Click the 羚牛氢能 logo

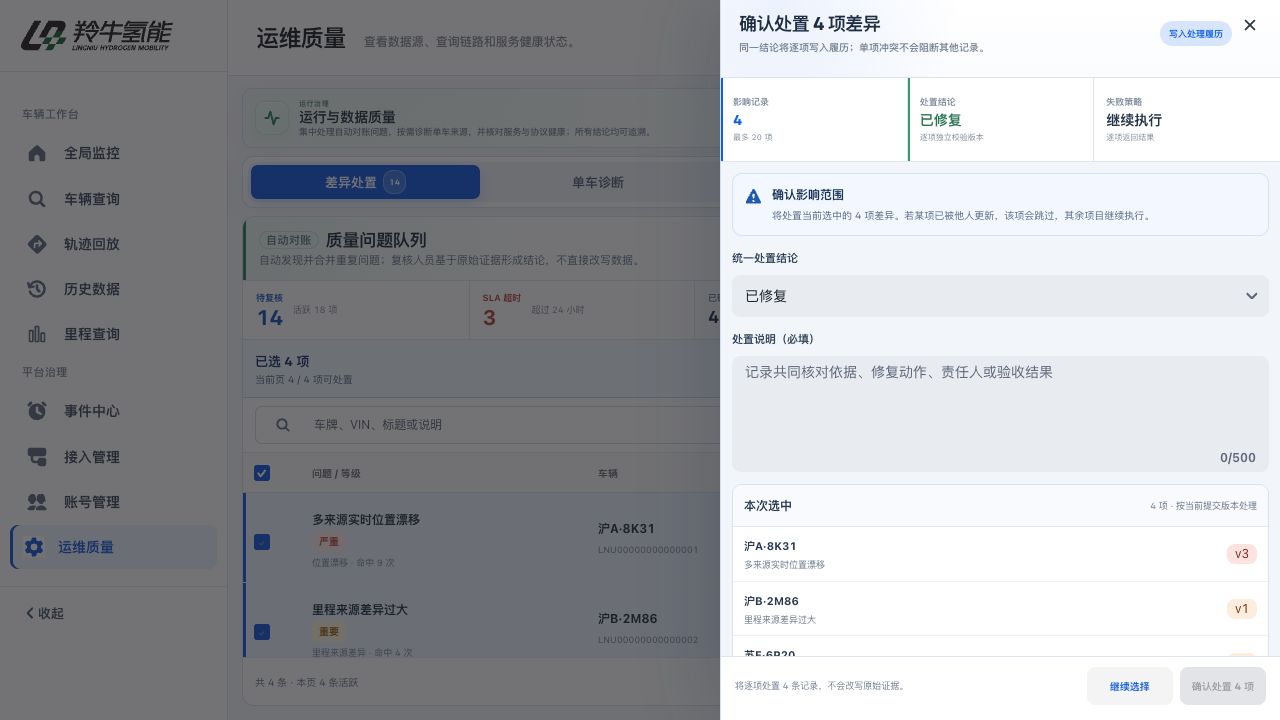pos(96,35)
